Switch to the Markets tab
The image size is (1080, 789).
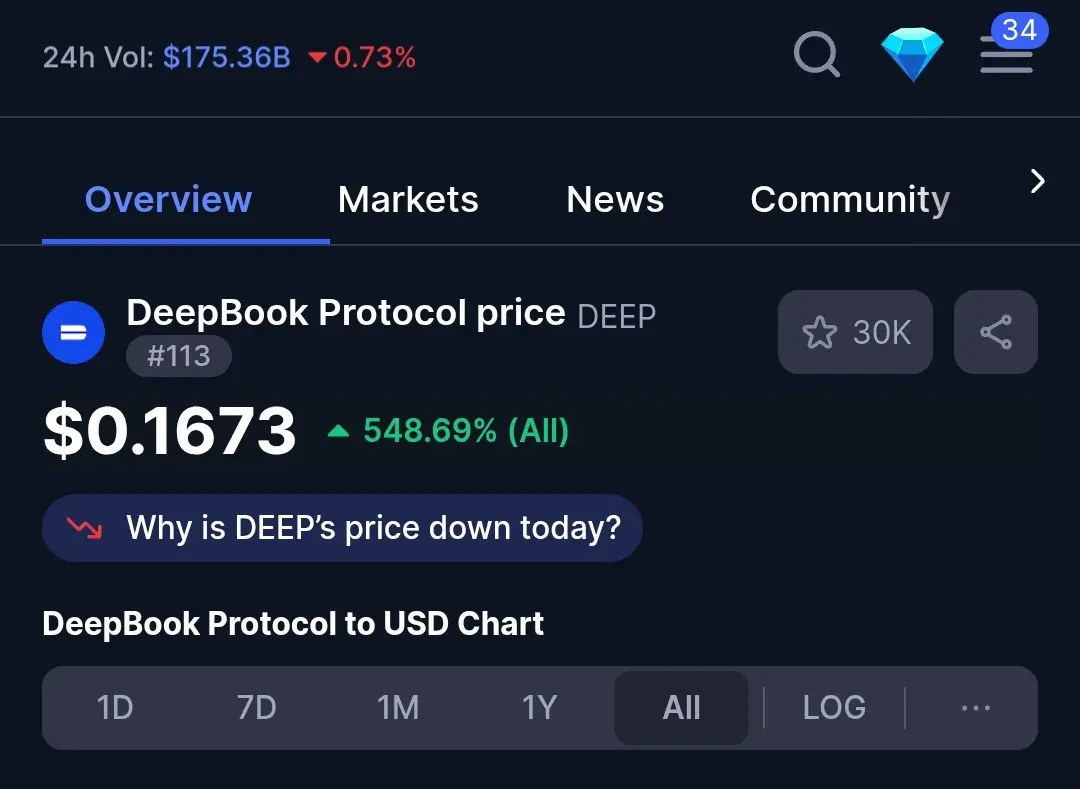[x=408, y=200]
